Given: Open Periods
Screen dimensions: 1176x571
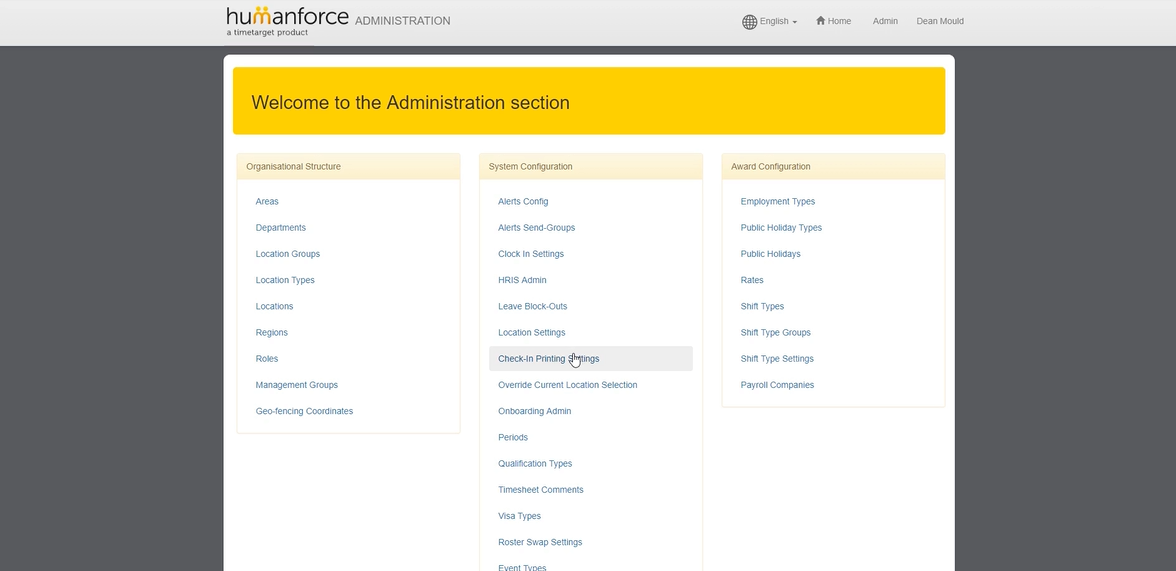Looking at the screenshot, I should 513,437.
